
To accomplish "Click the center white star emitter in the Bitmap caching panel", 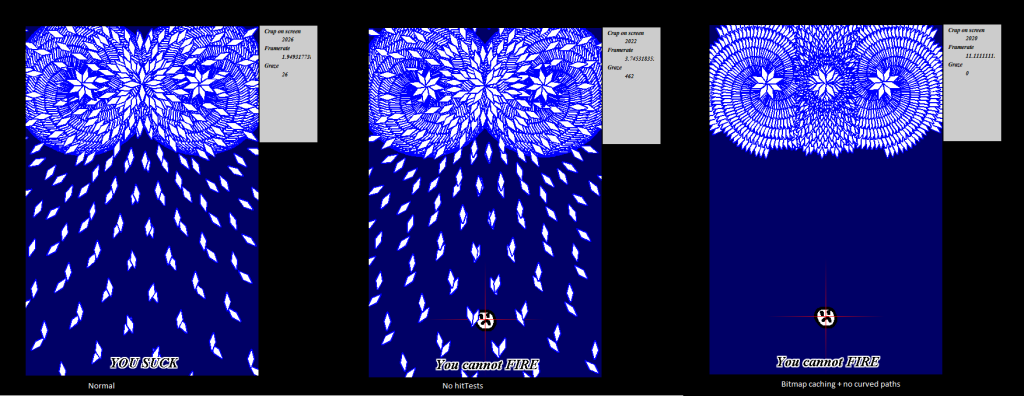I will coord(825,83).
